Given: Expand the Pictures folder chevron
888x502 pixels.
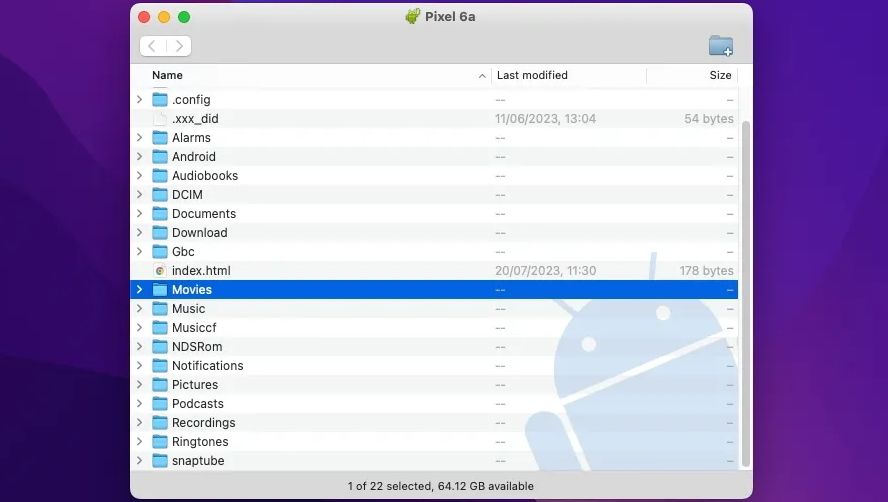Looking at the screenshot, I should pyautogui.click(x=139, y=385).
